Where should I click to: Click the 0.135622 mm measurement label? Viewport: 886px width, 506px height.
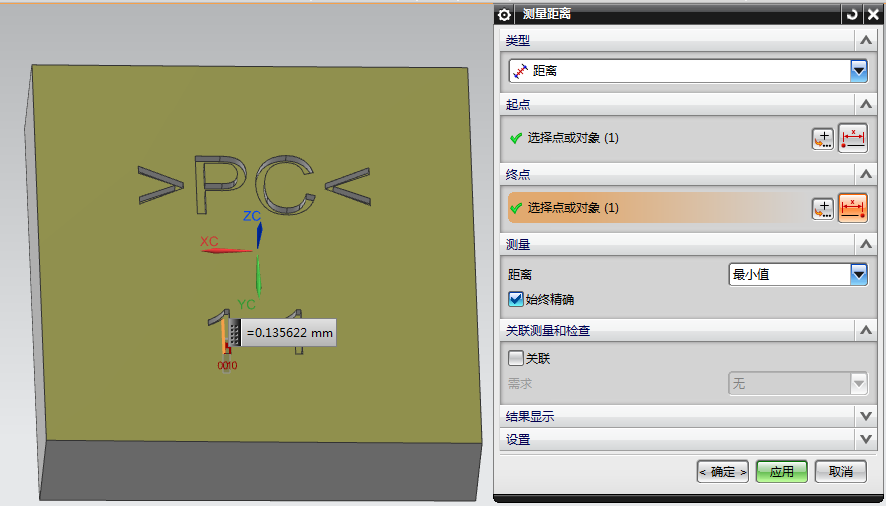(289, 333)
